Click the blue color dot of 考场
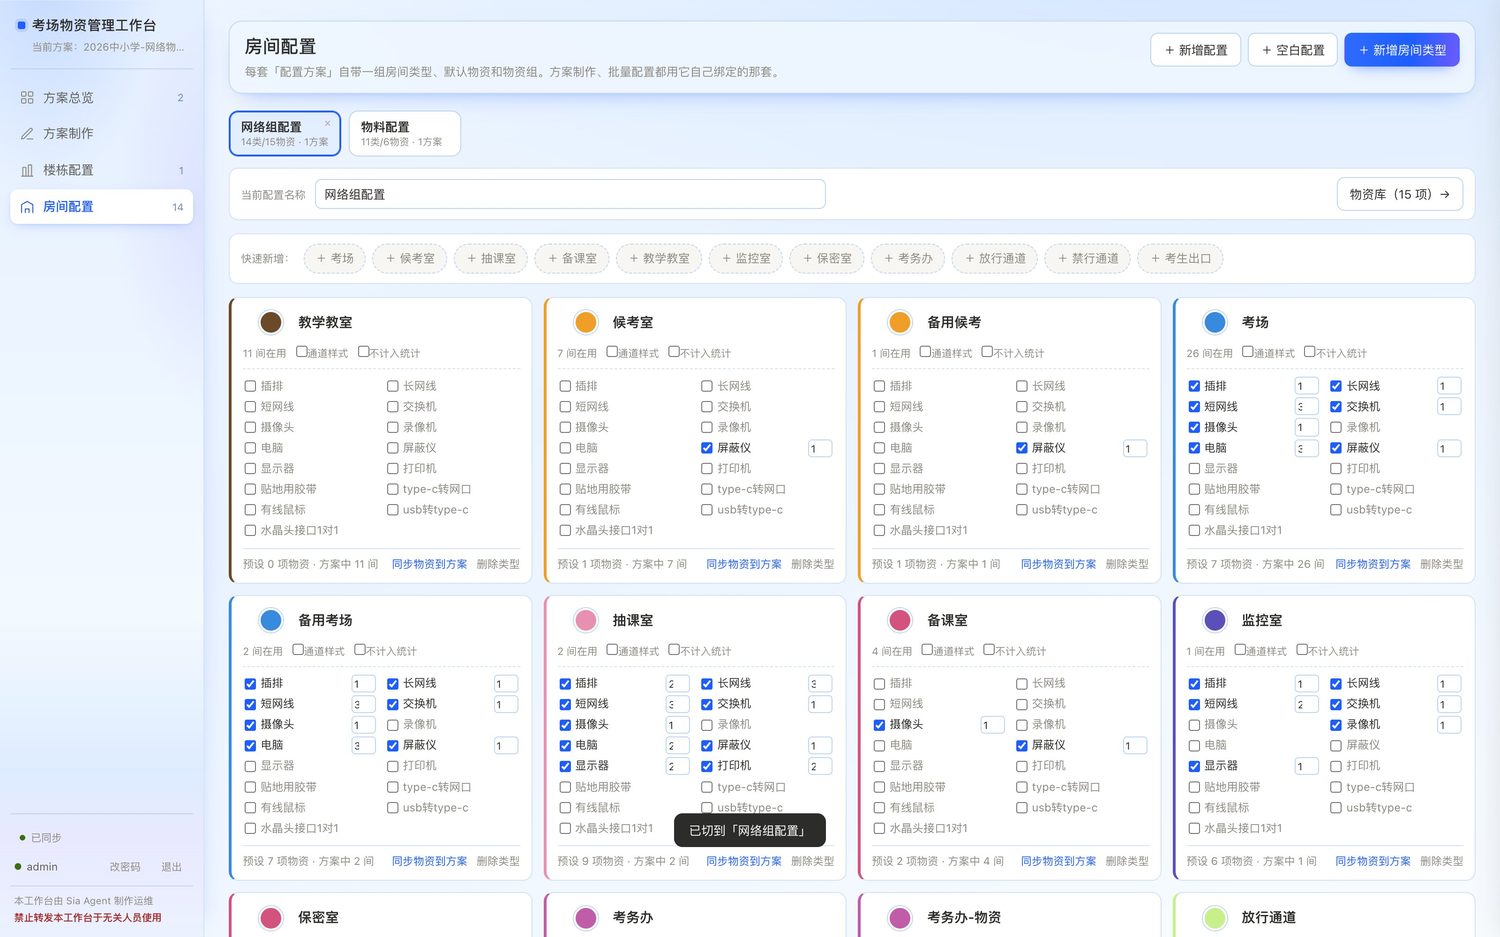 coord(1214,322)
